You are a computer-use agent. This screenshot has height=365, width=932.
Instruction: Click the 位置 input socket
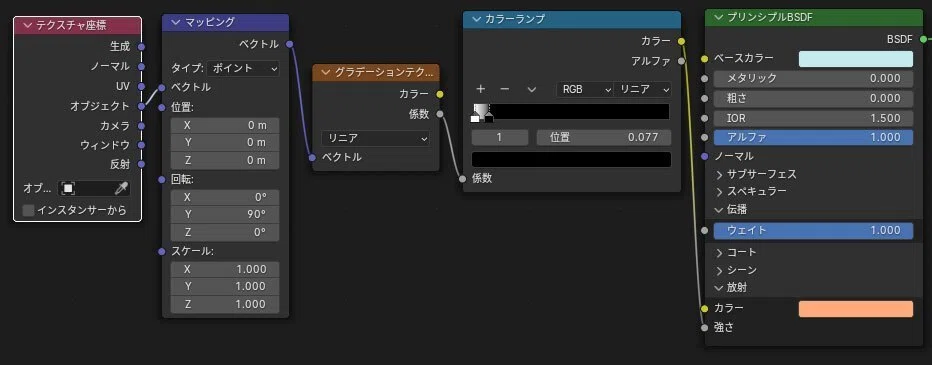pos(162,108)
